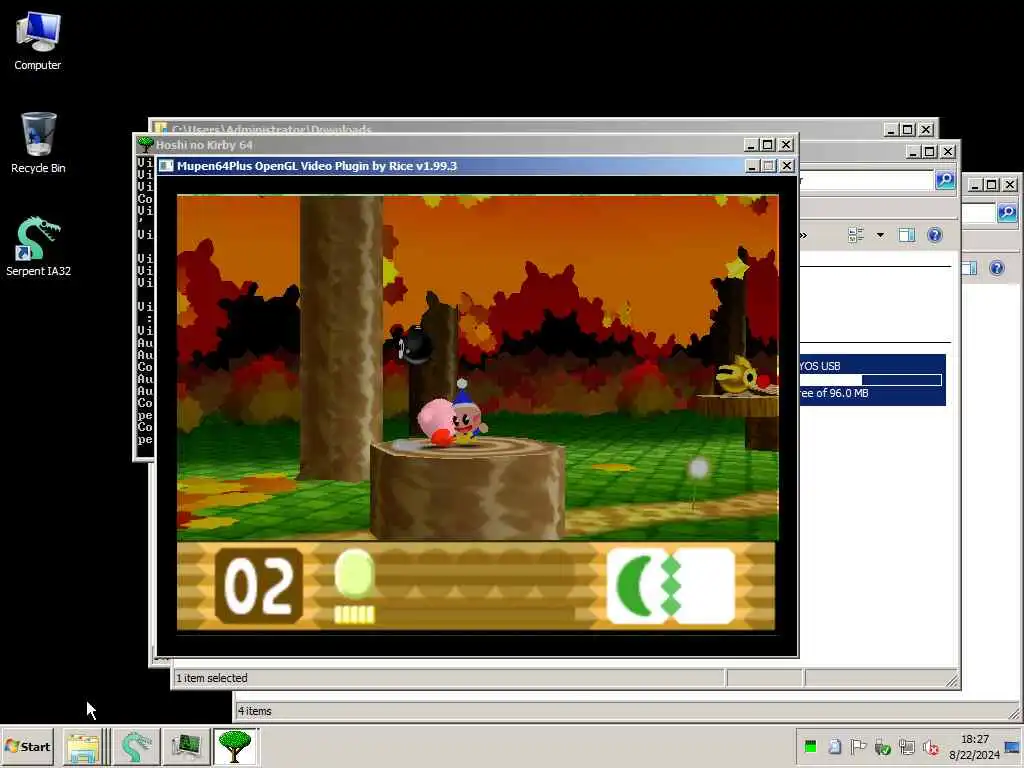Open the view options dropdown arrow
The width and height of the screenshot is (1024, 768).
[880, 235]
